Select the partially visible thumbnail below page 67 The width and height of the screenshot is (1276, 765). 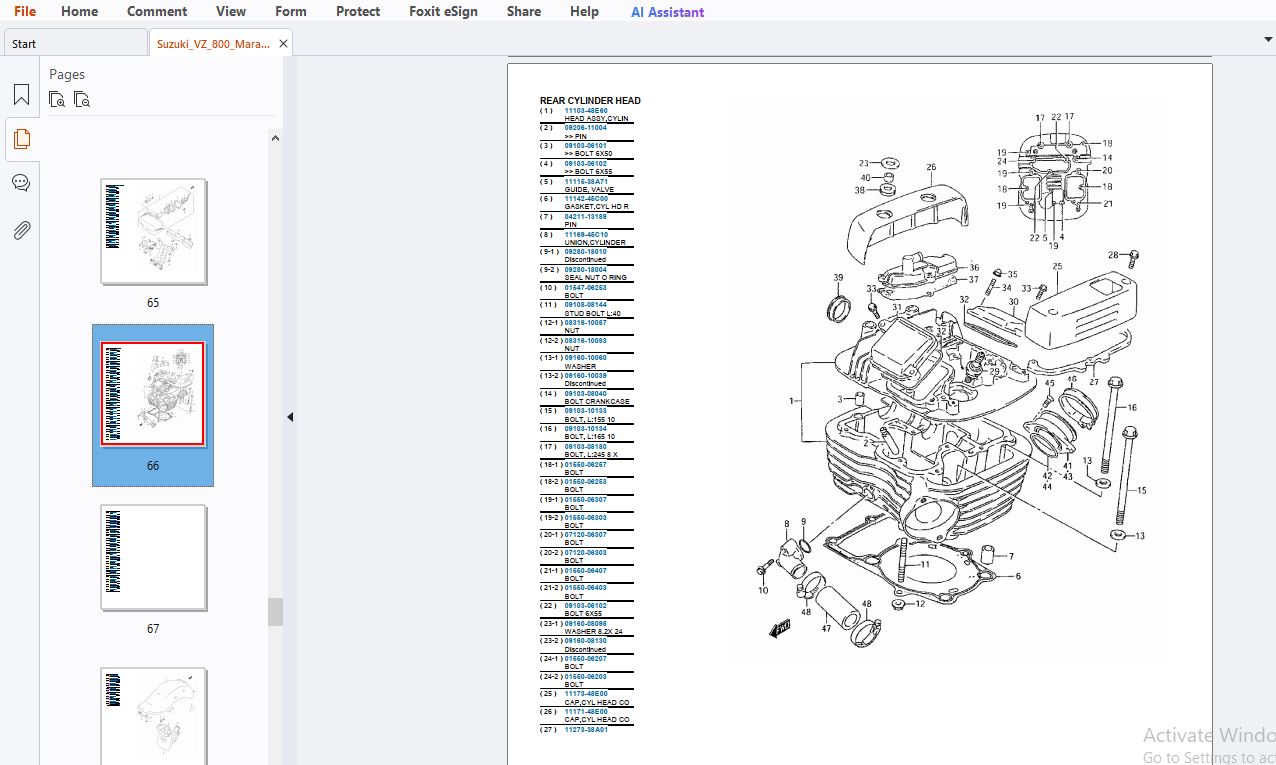[154, 716]
